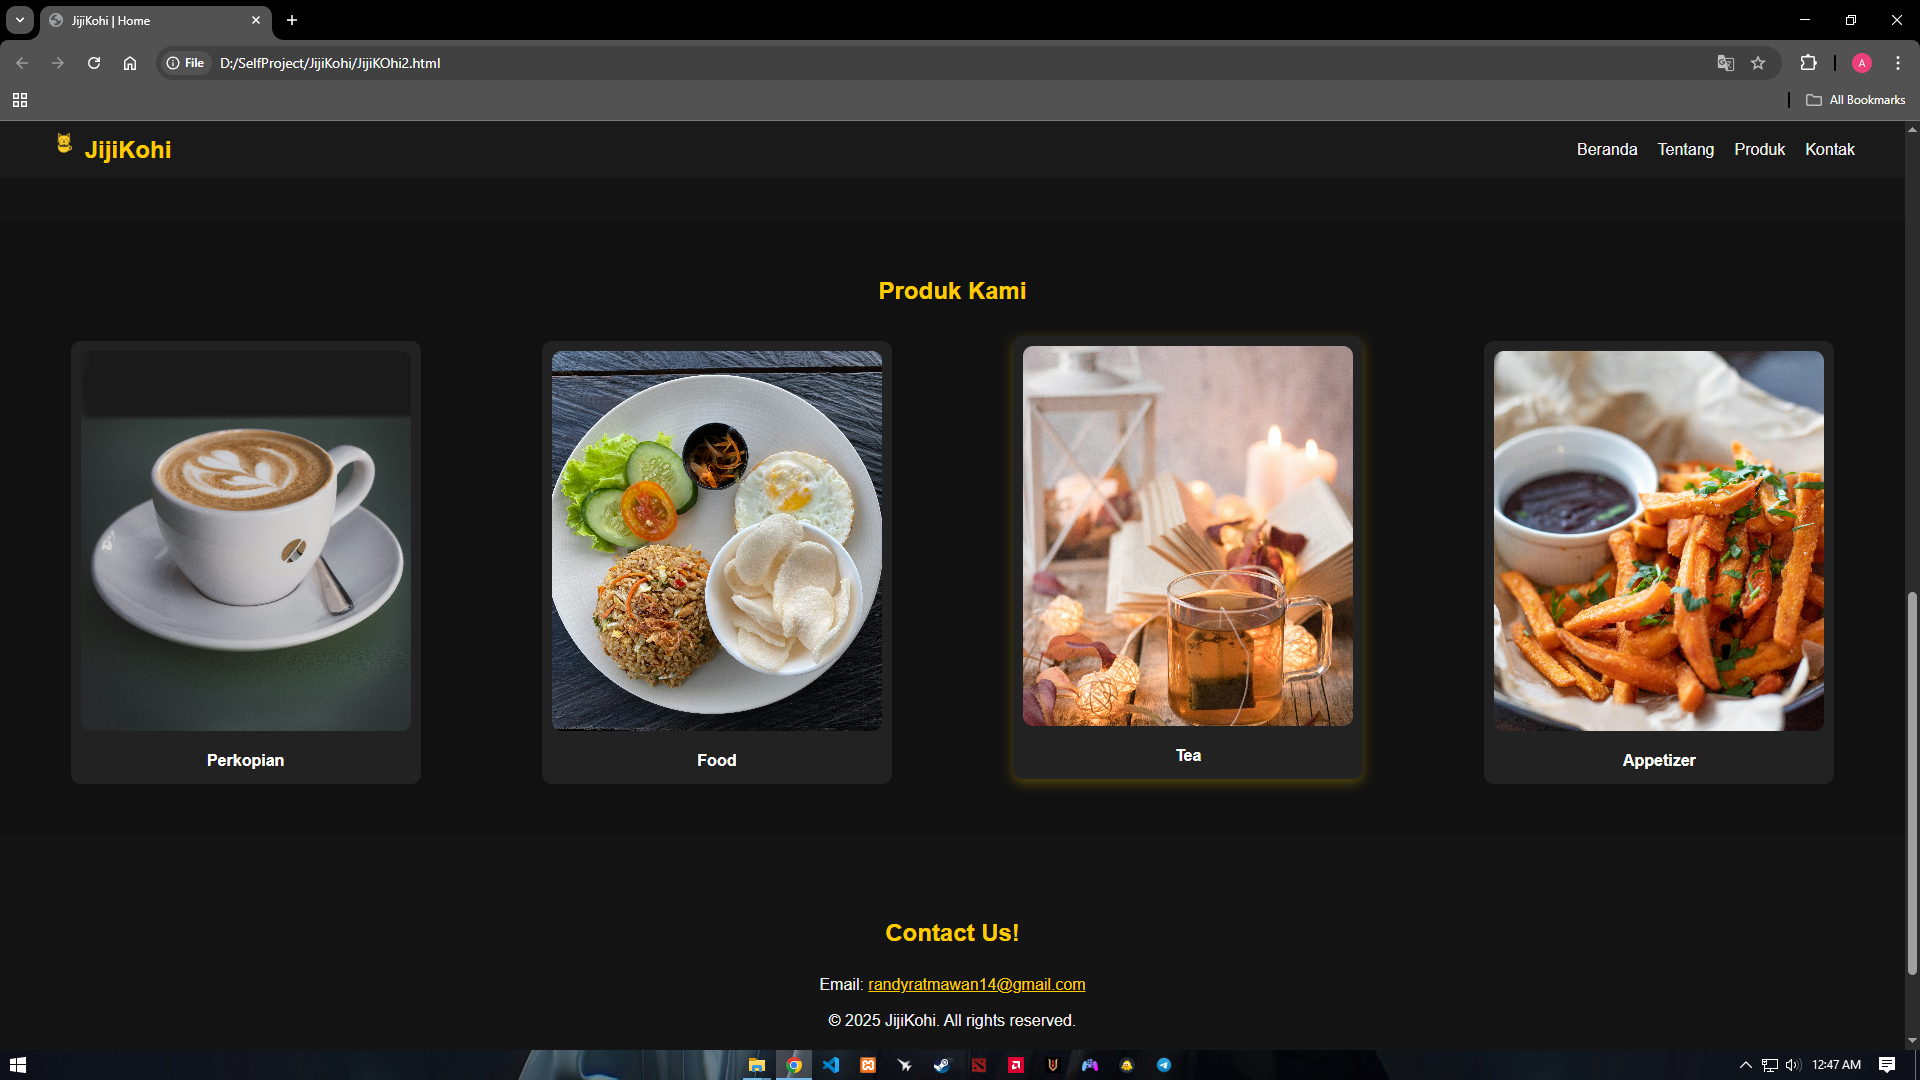Viewport: 1920px width, 1080px height.
Task: Launch Steam from the taskbar
Action: (942, 1064)
